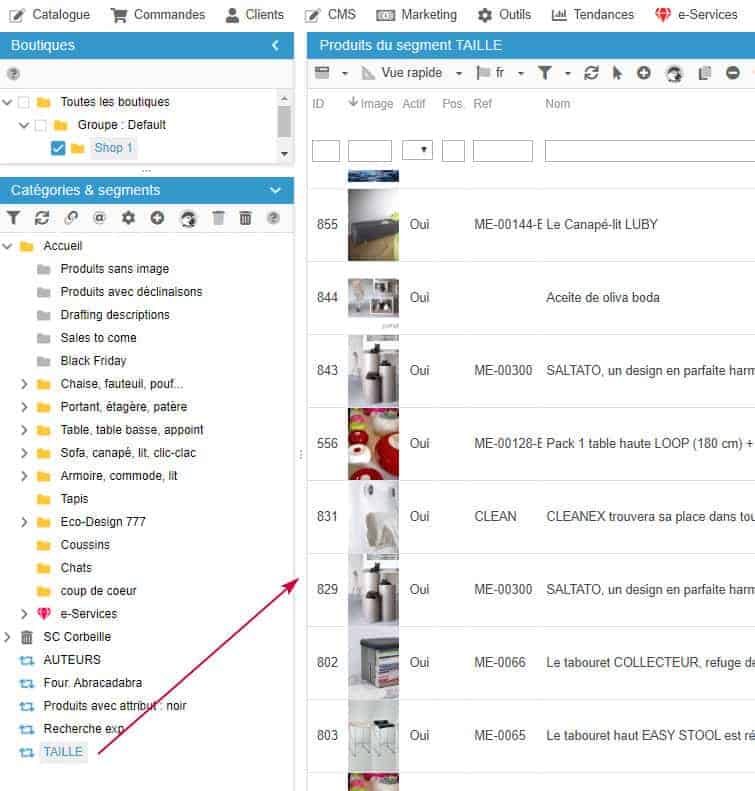Click the French language flag icon

(x=483, y=73)
